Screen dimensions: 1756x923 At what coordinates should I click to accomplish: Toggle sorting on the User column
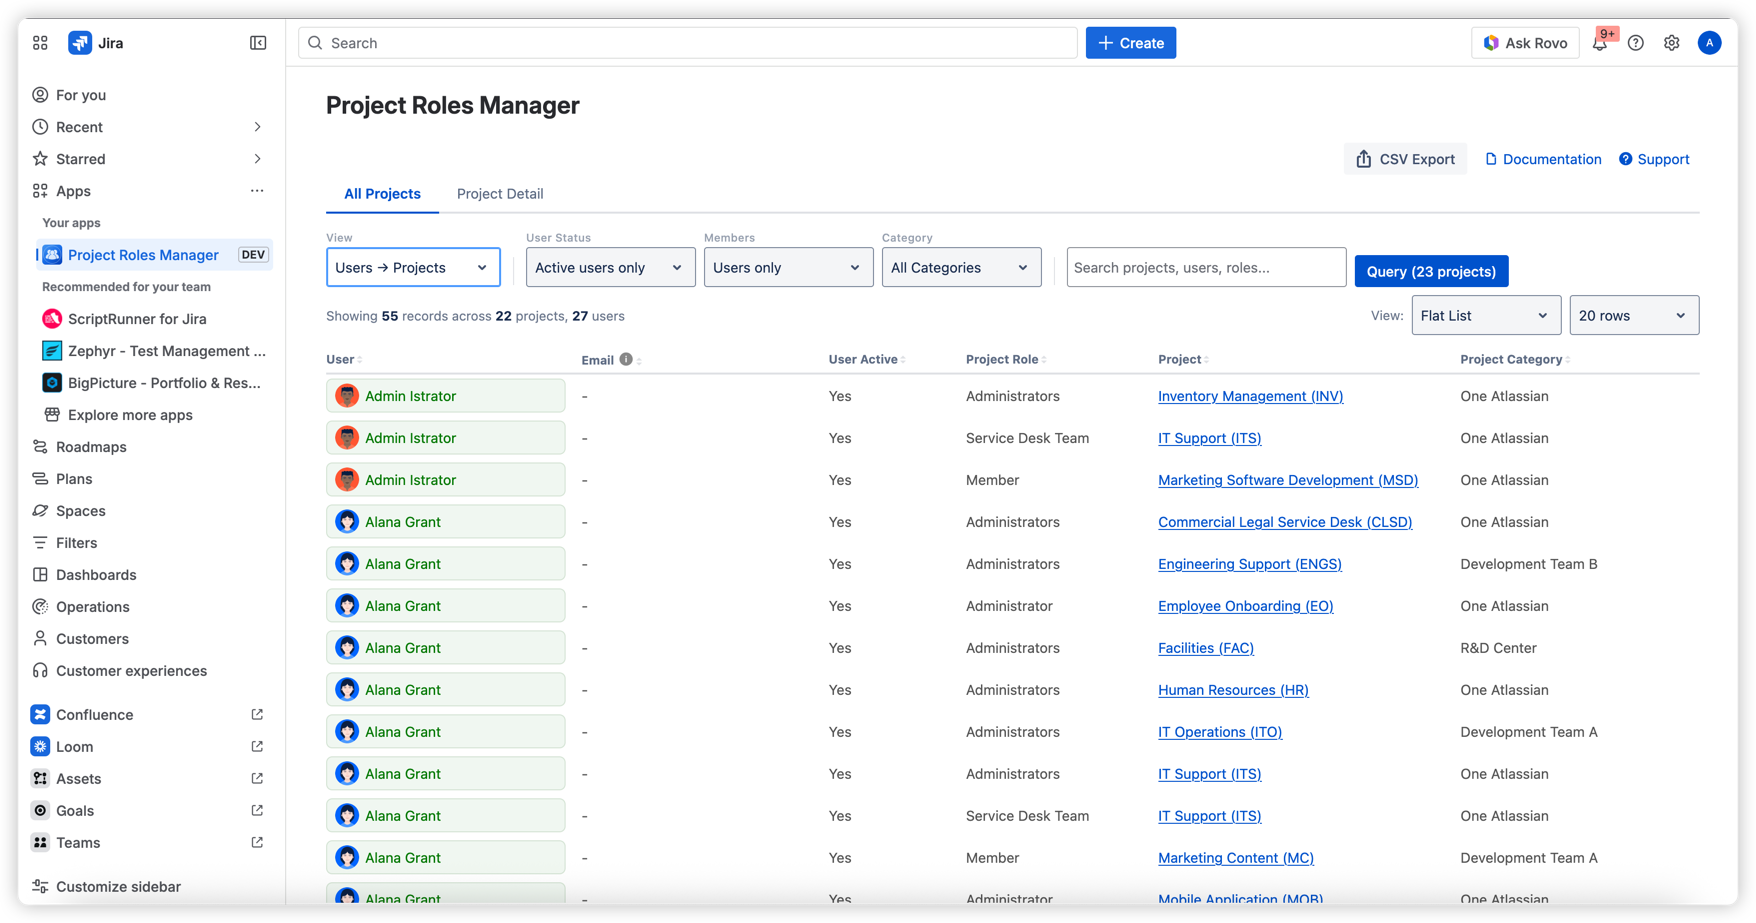pyautogui.click(x=343, y=359)
